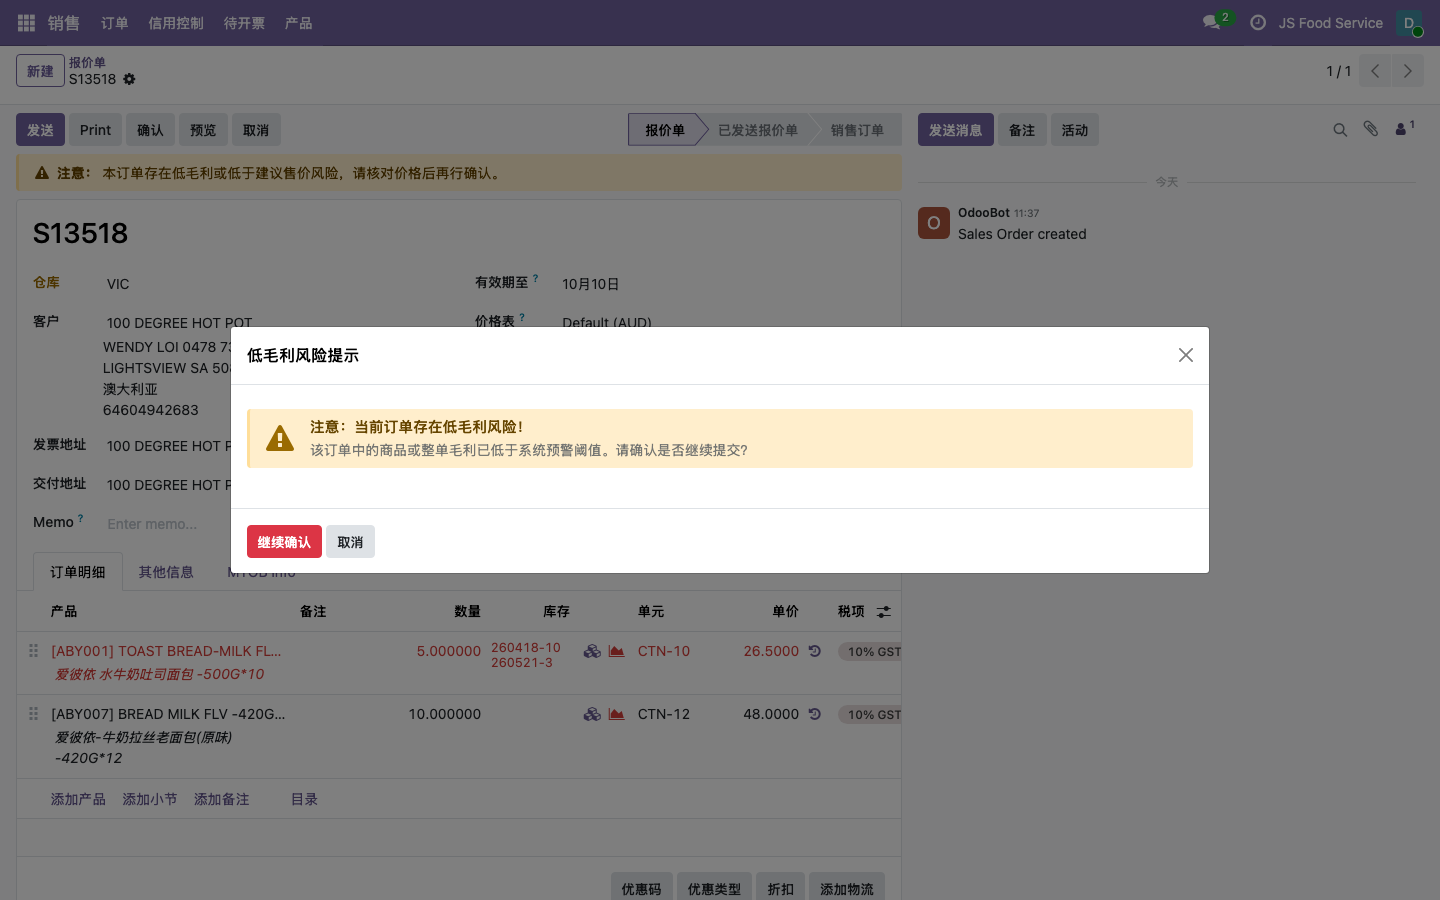This screenshot has height=900, width=1440.
Task: Open the attachments paperclip icon
Action: coord(1371,129)
